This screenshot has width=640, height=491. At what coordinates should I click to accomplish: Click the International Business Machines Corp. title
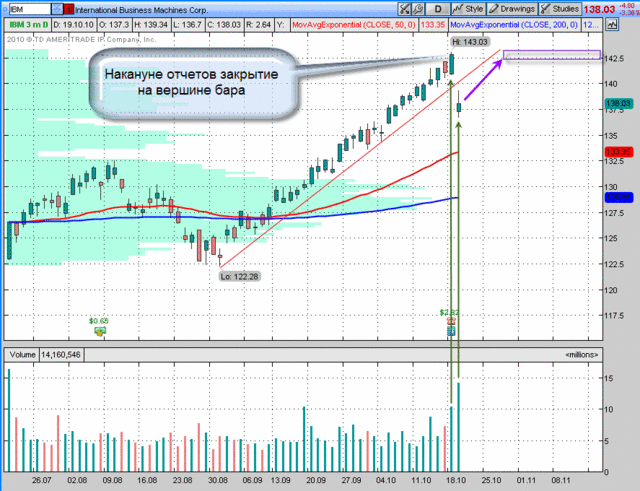click(141, 10)
